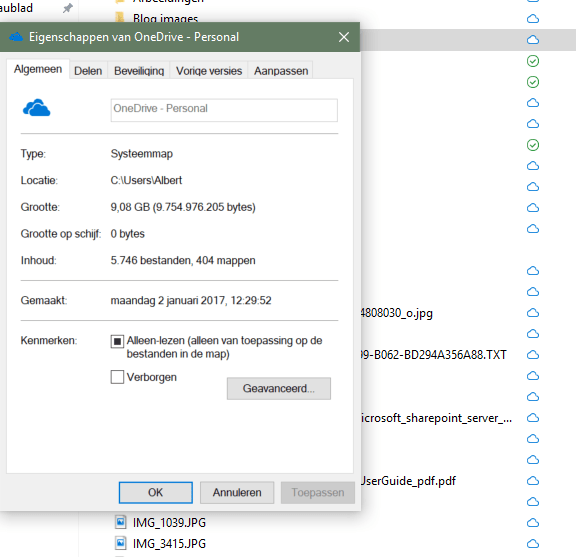Select the Algemeen tab
576x557 pixels.
(38, 69)
